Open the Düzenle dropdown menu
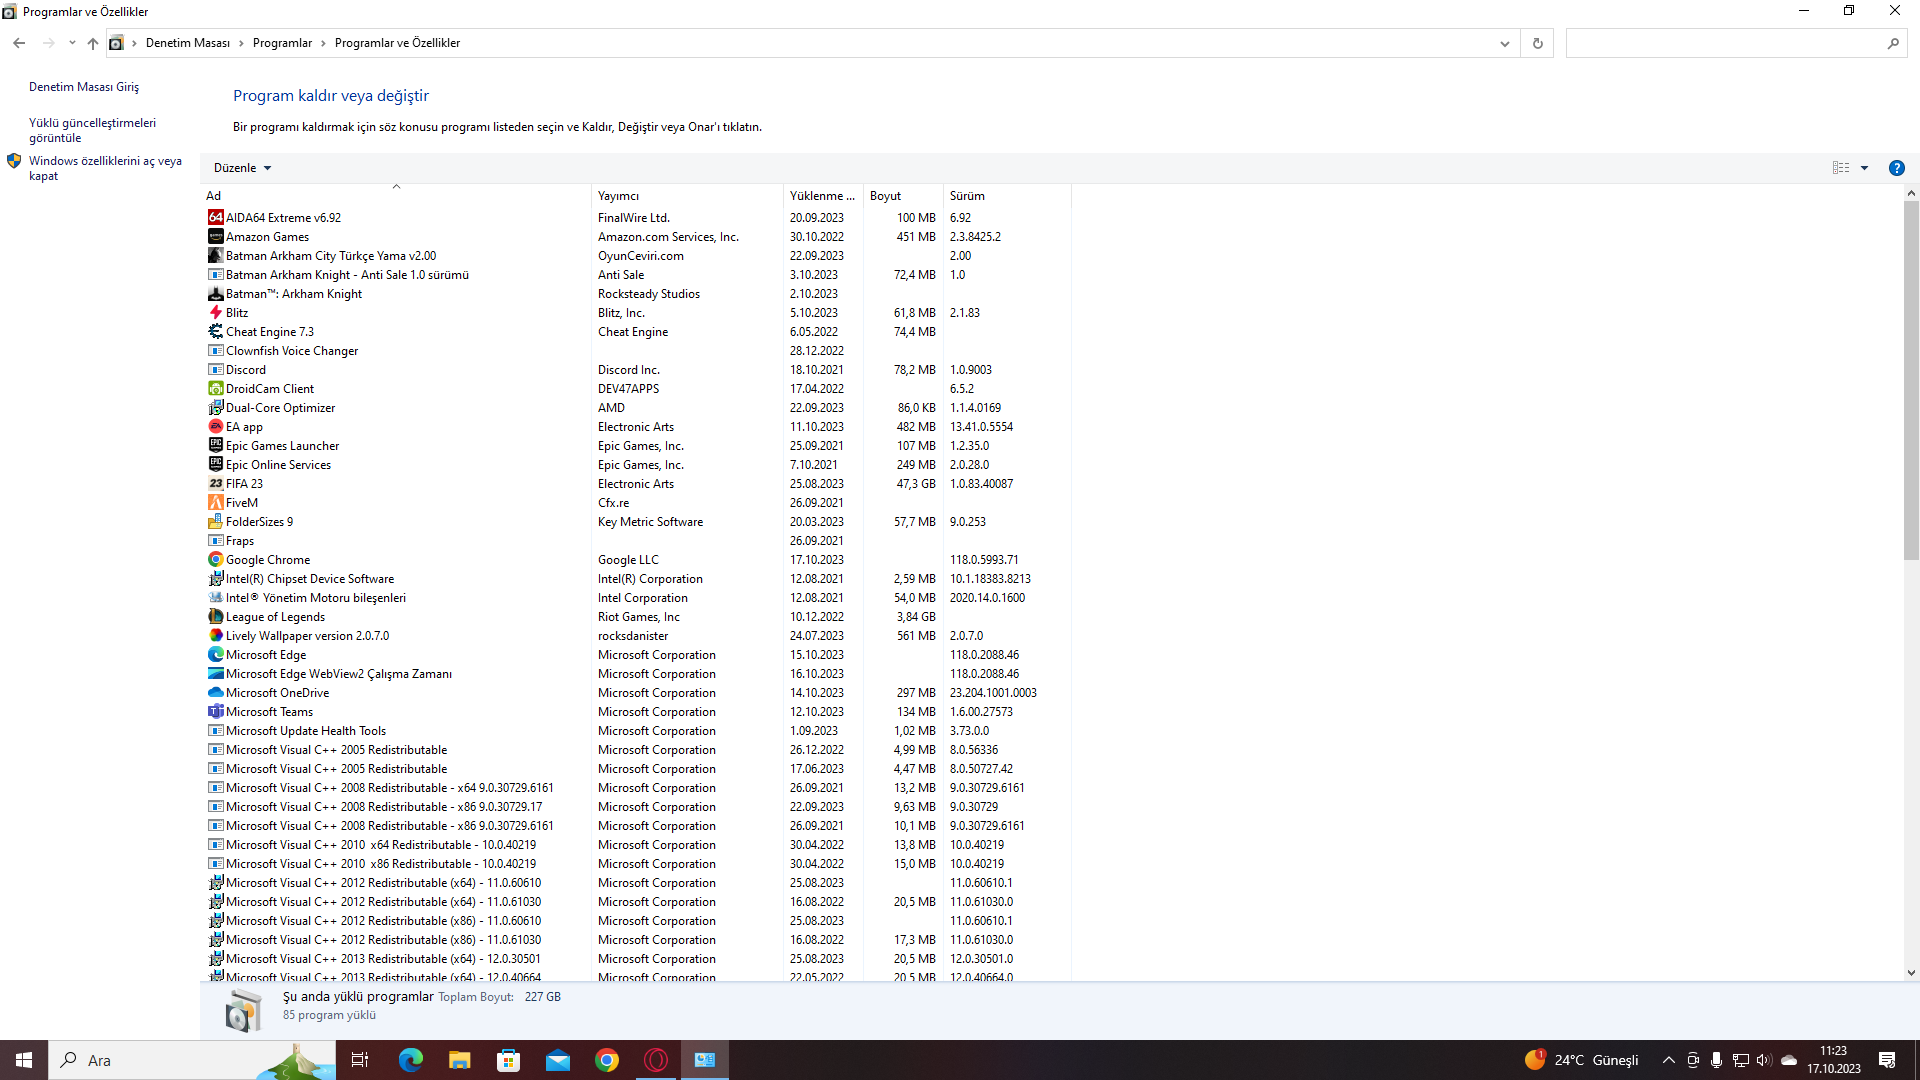 coord(242,167)
